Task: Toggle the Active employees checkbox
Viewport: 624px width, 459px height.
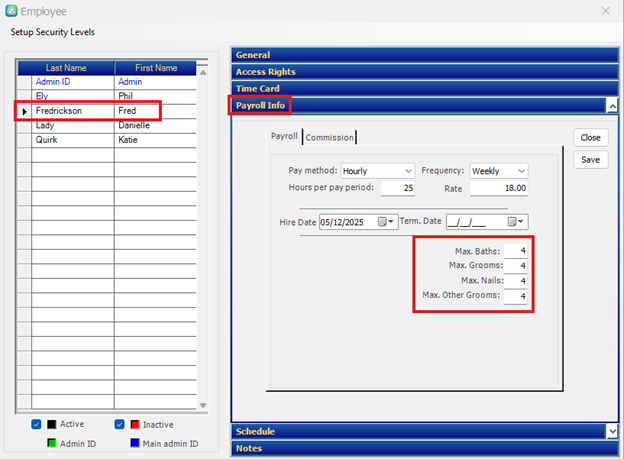Action: pyautogui.click(x=37, y=423)
